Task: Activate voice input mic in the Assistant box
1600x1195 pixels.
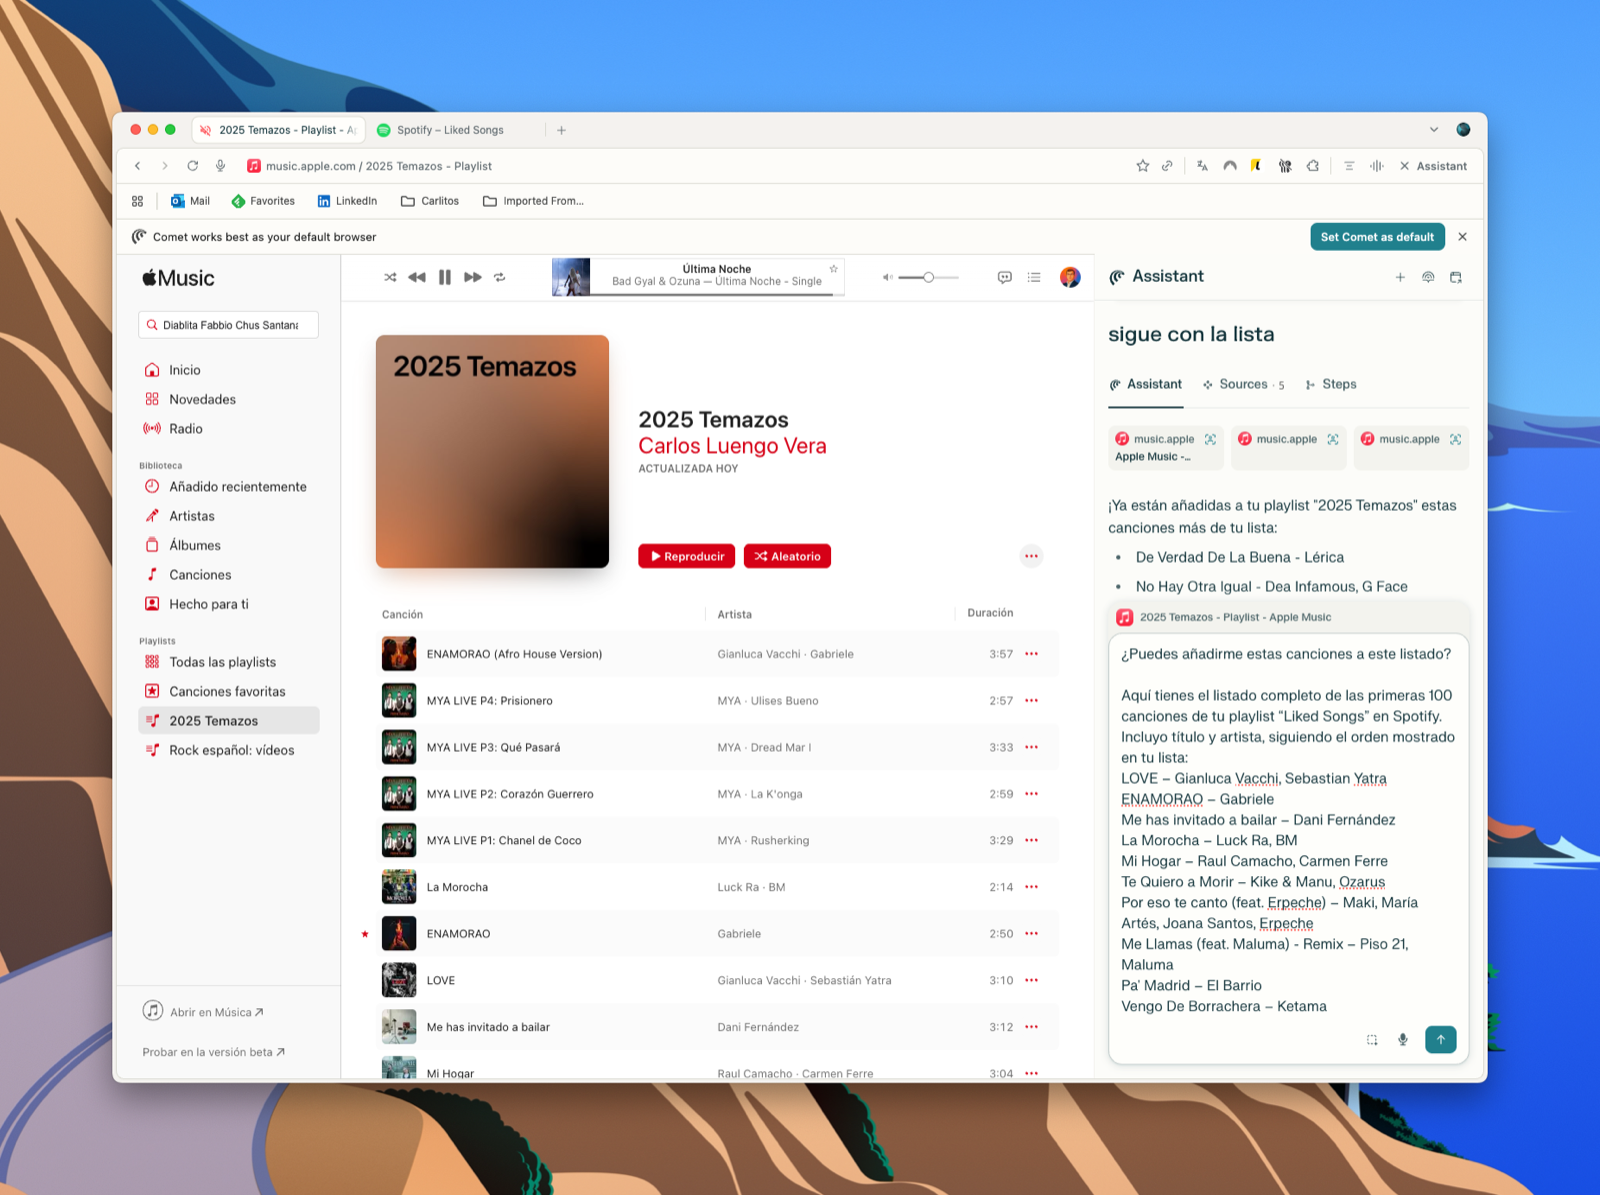Action: click(x=1403, y=1039)
